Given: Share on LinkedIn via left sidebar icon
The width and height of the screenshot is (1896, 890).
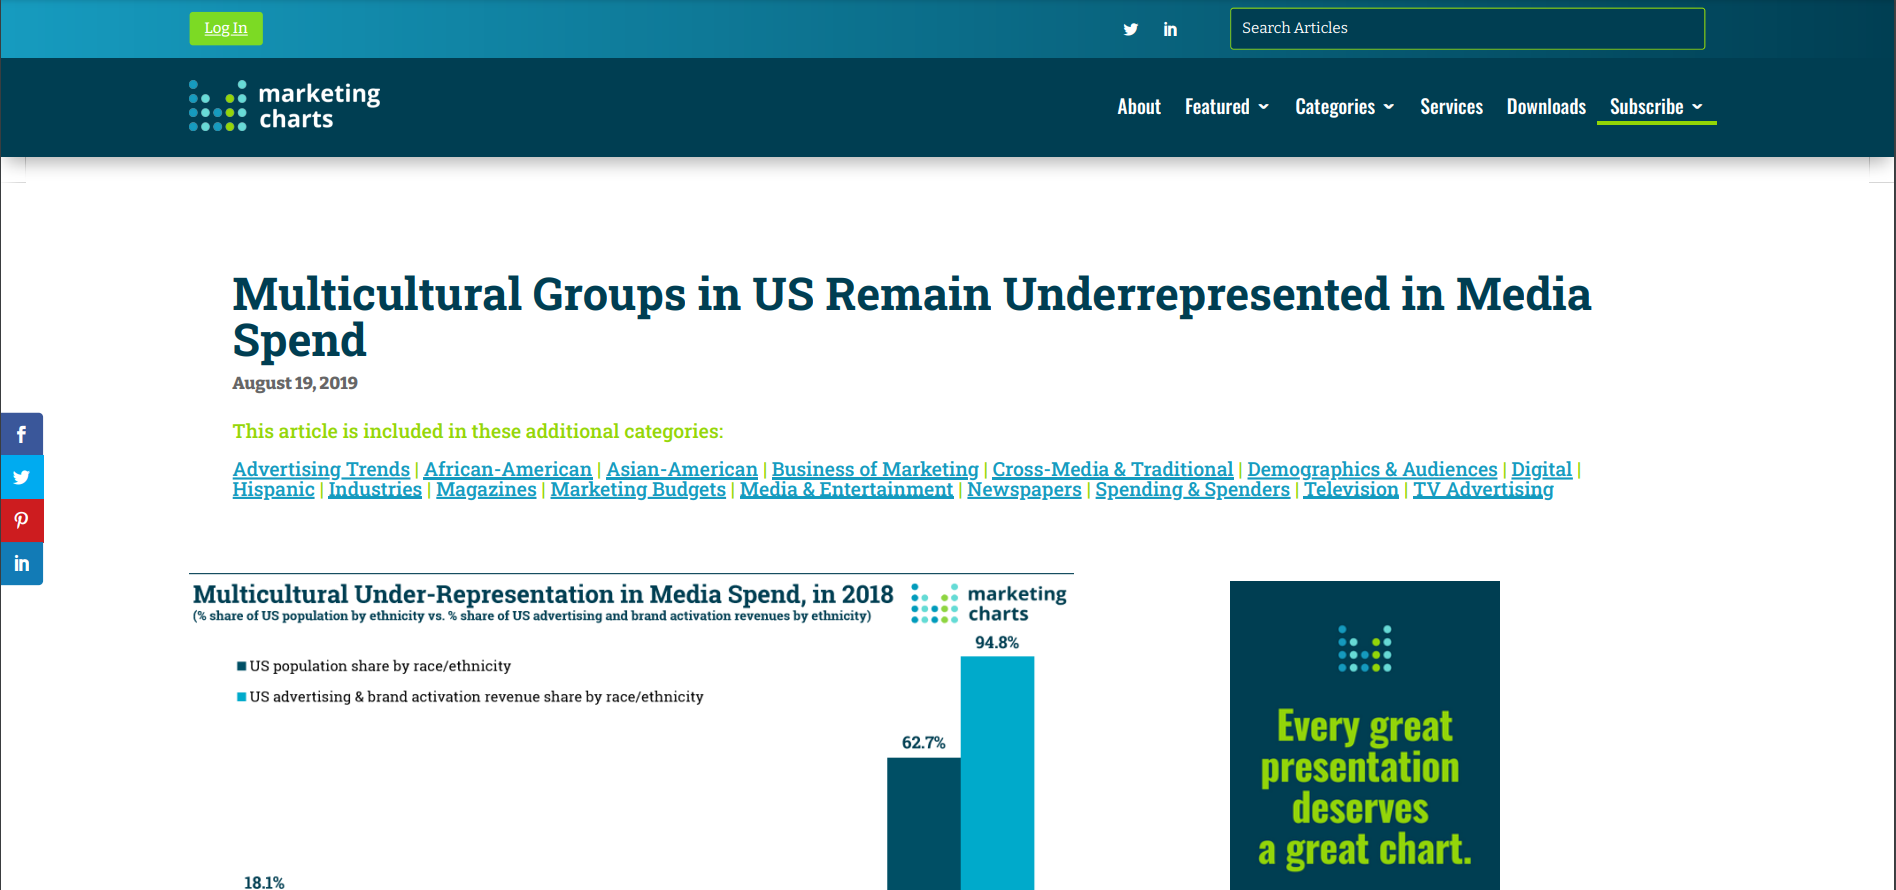Looking at the screenshot, I should (21, 564).
